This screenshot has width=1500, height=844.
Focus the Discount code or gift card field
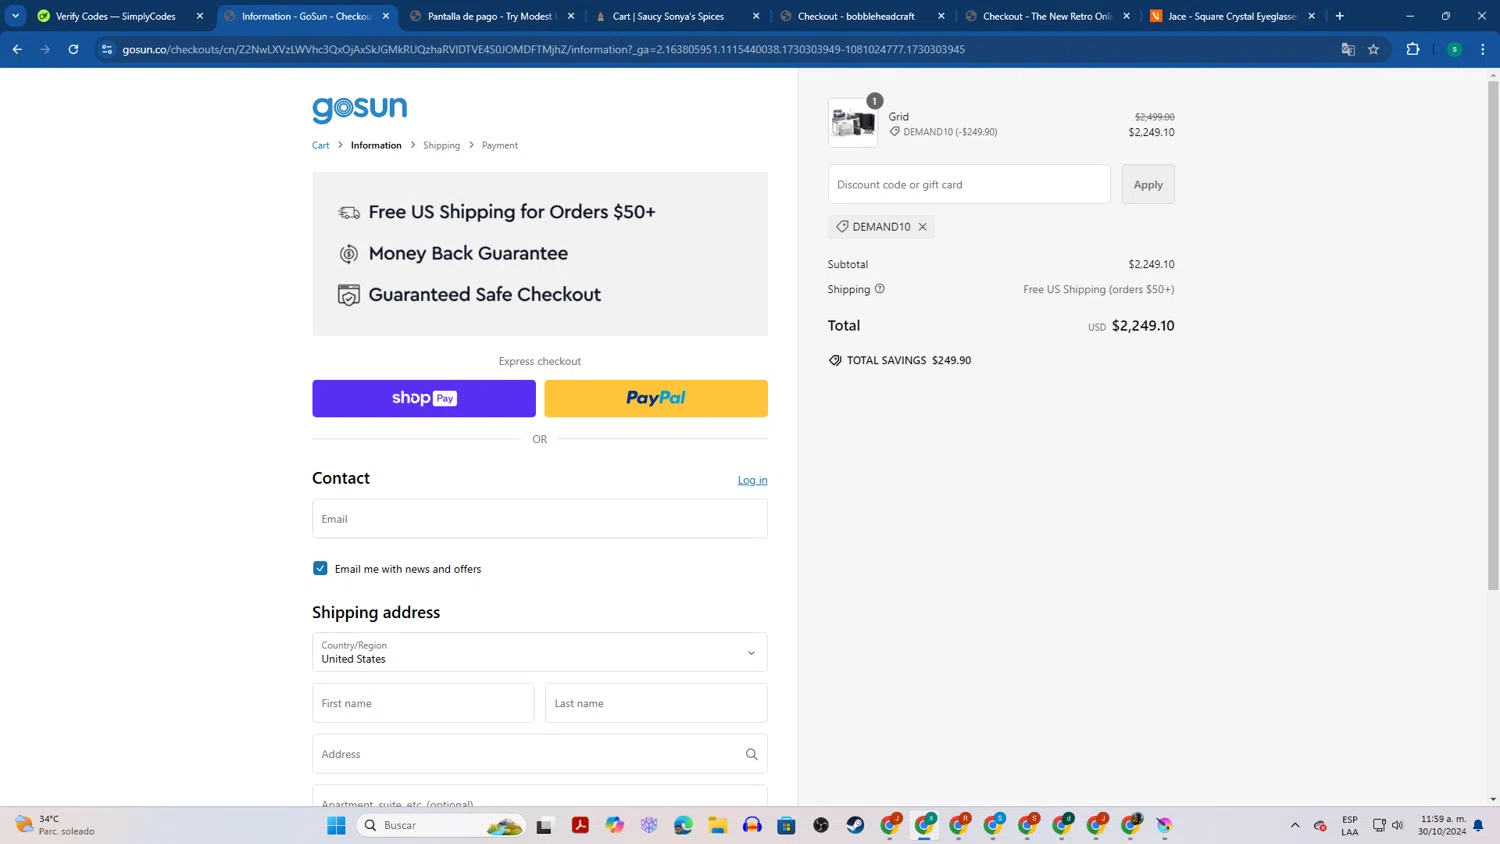[969, 184]
